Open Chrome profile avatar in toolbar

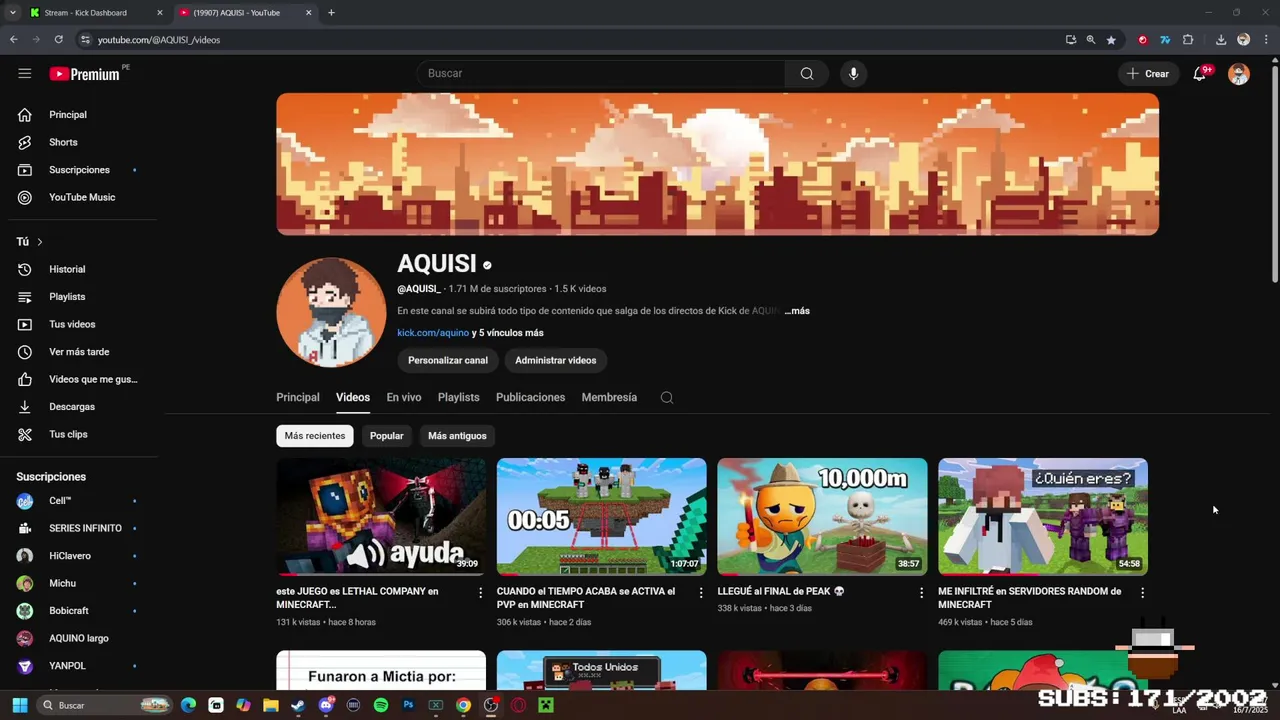[1243, 40]
